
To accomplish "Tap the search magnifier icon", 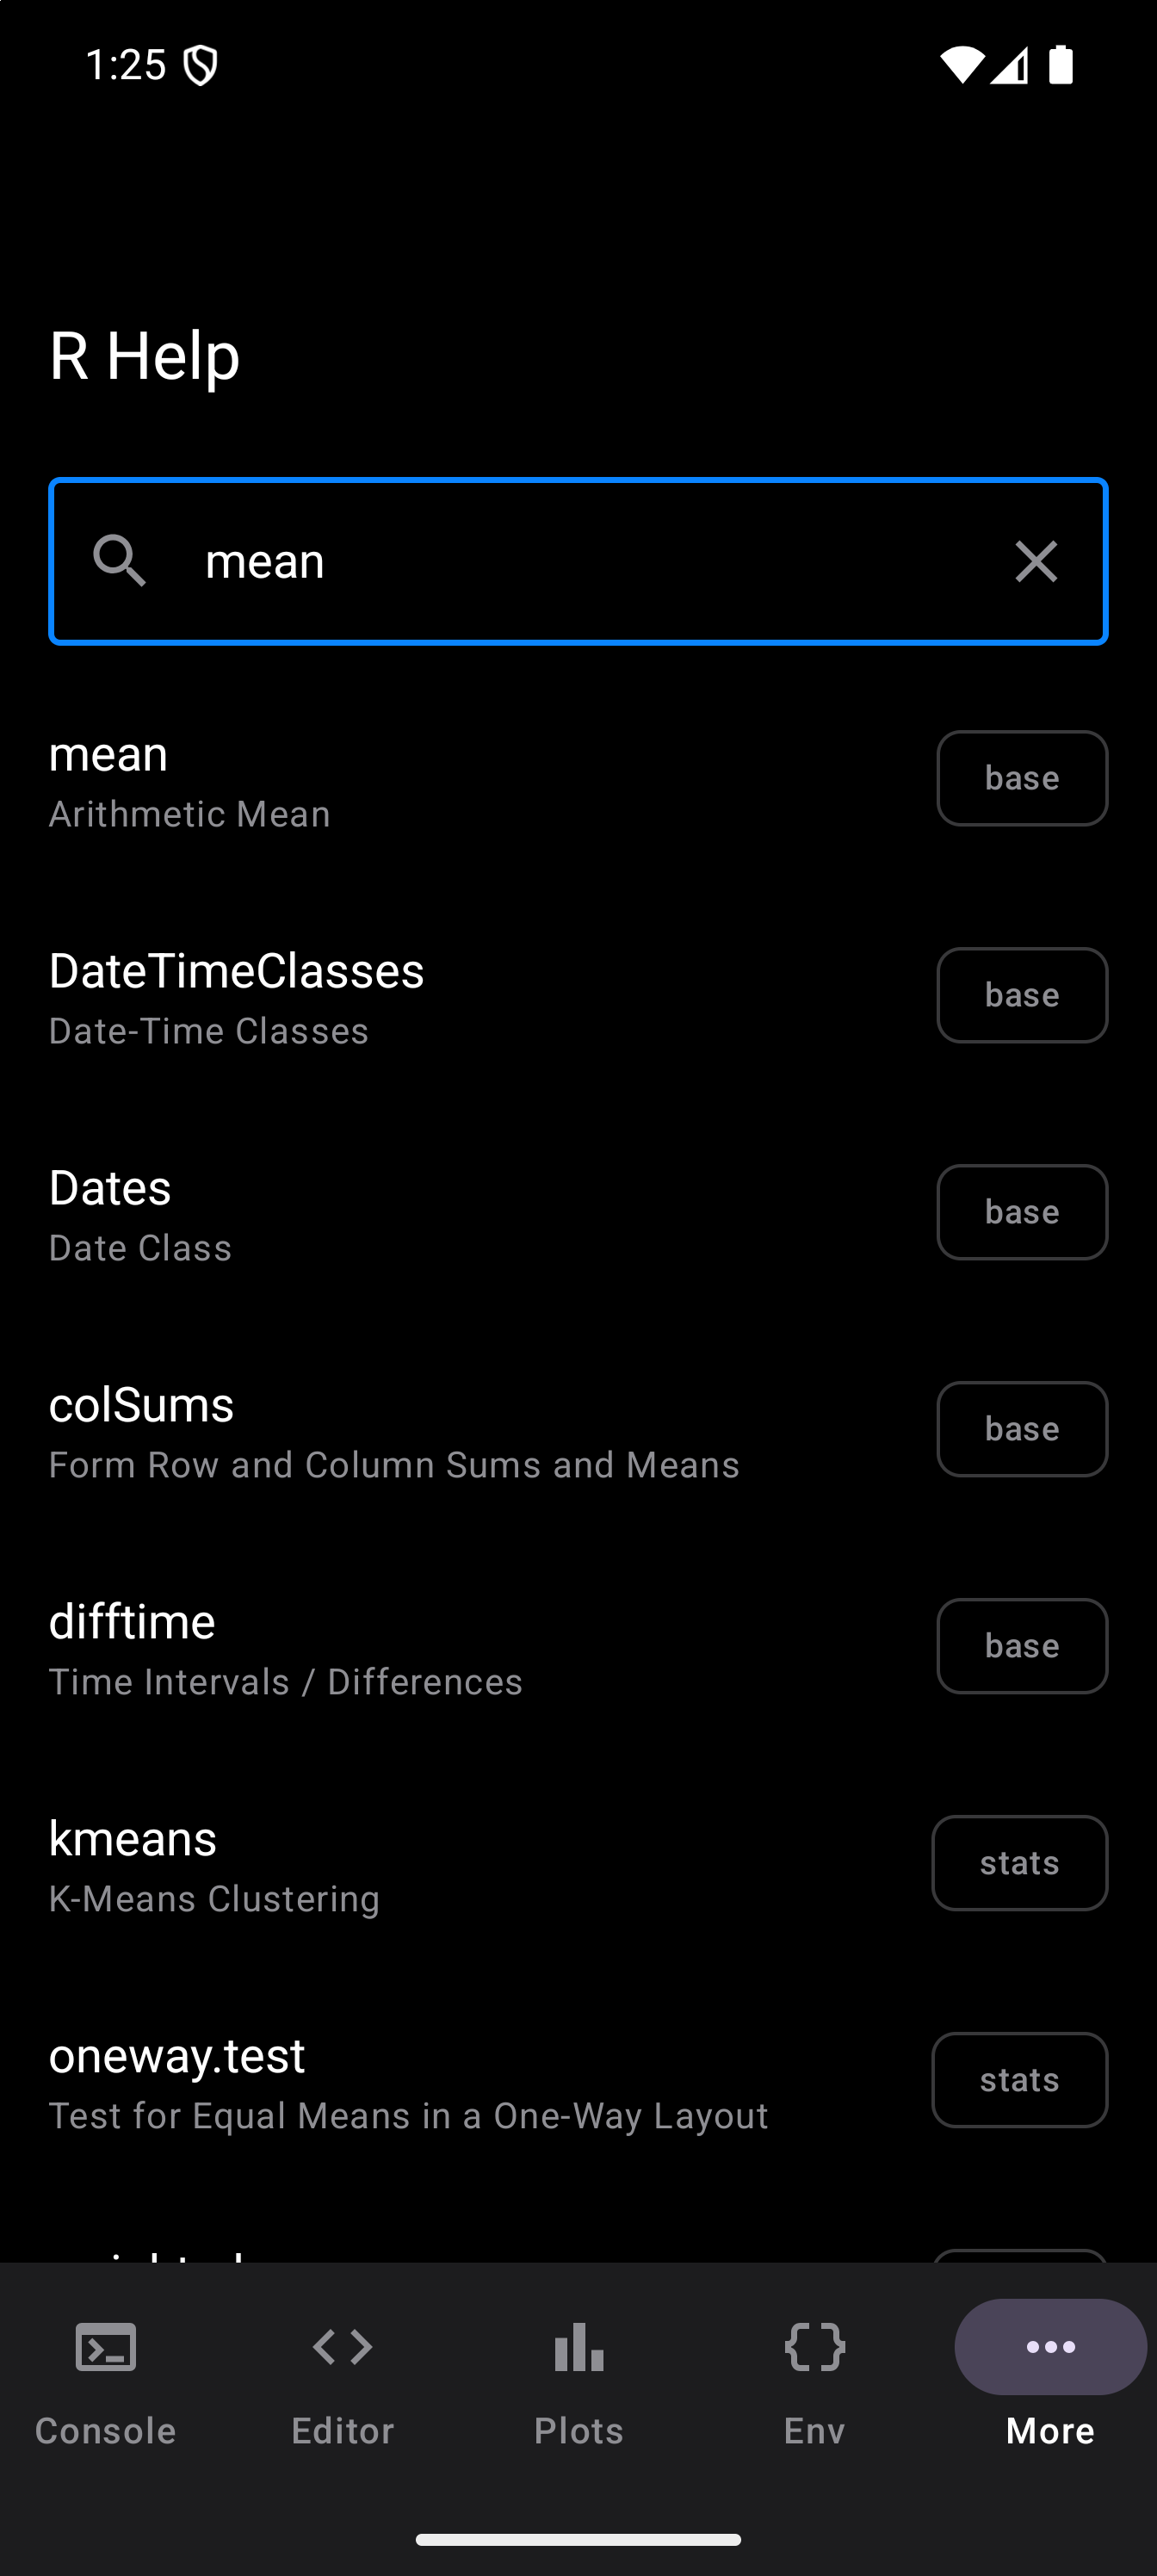I will coord(119,560).
